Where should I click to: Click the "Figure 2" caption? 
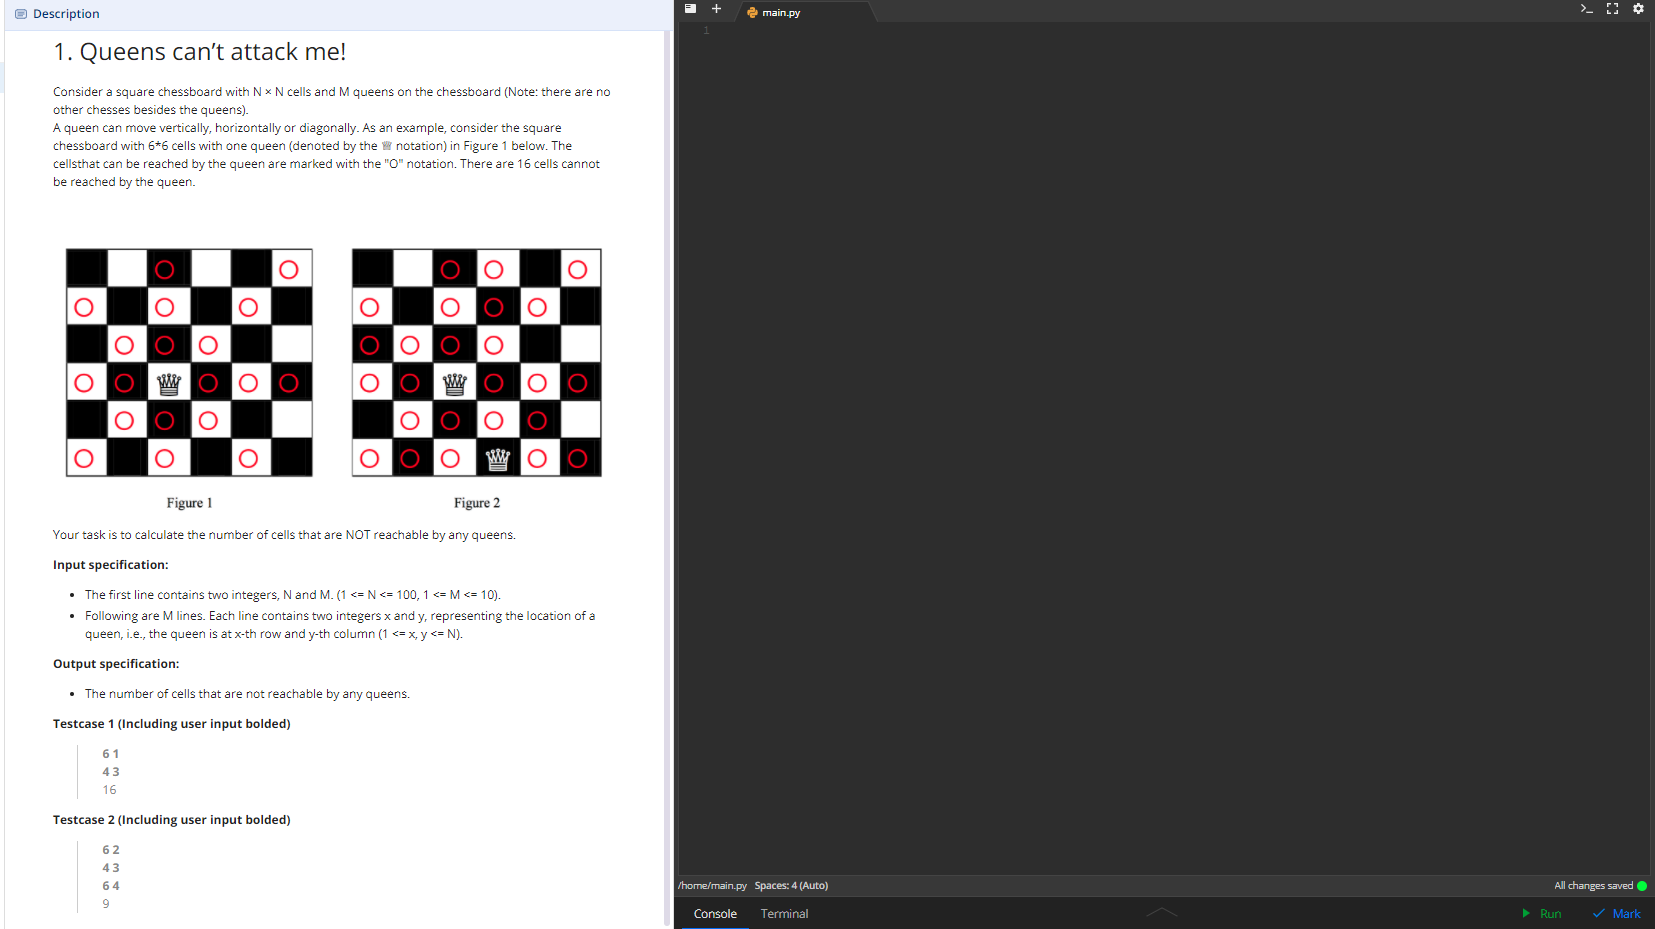pyautogui.click(x=477, y=503)
